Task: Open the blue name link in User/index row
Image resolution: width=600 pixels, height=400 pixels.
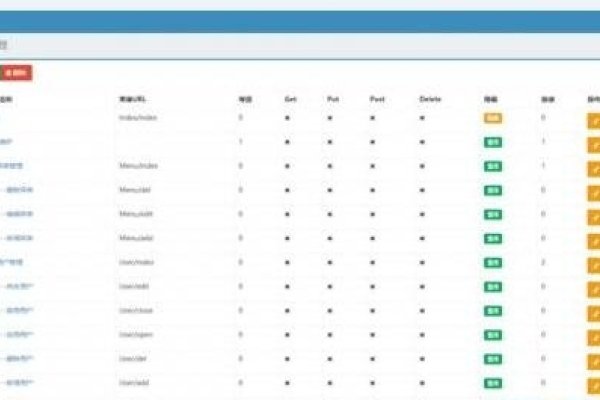Action: pos(10,262)
